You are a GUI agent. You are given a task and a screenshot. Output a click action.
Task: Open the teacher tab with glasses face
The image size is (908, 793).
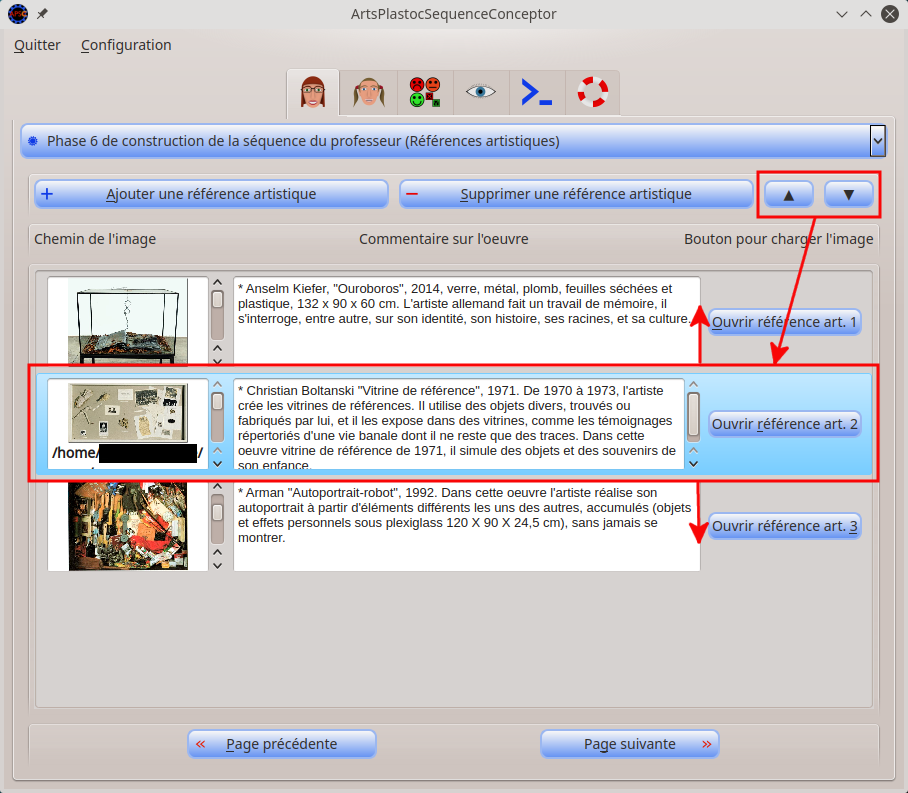point(313,93)
